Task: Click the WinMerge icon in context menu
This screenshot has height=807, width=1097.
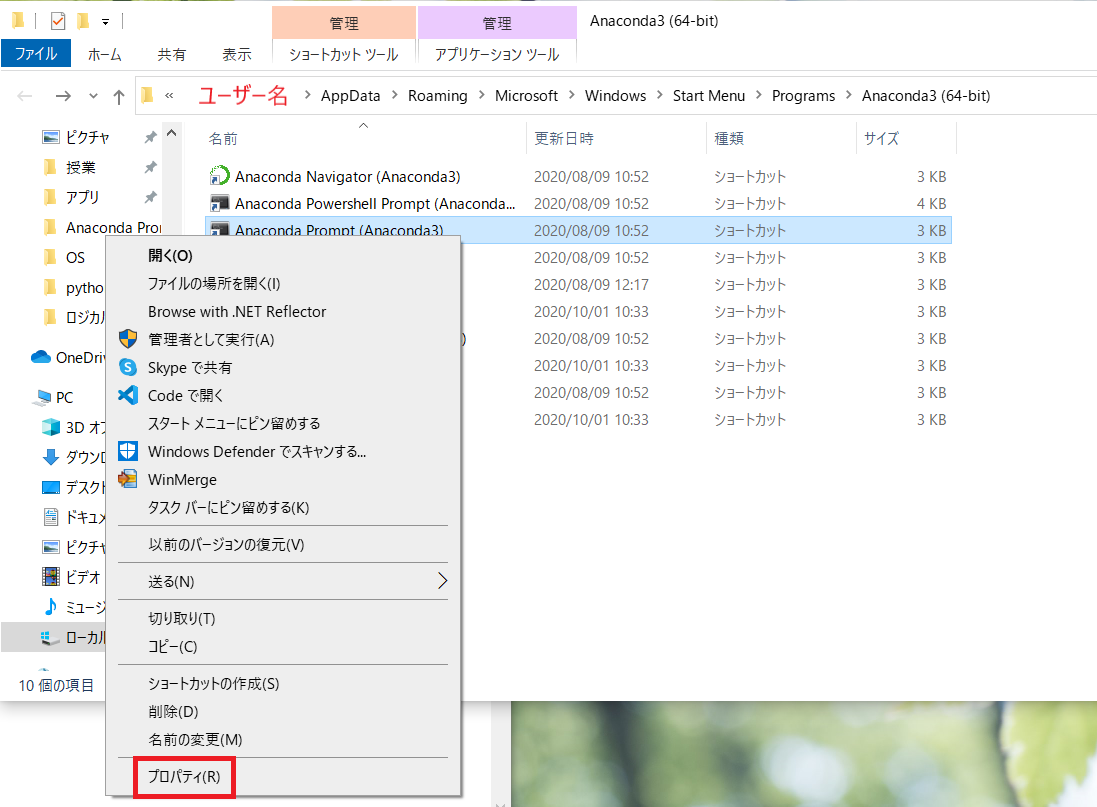Action: tap(128, 479)
